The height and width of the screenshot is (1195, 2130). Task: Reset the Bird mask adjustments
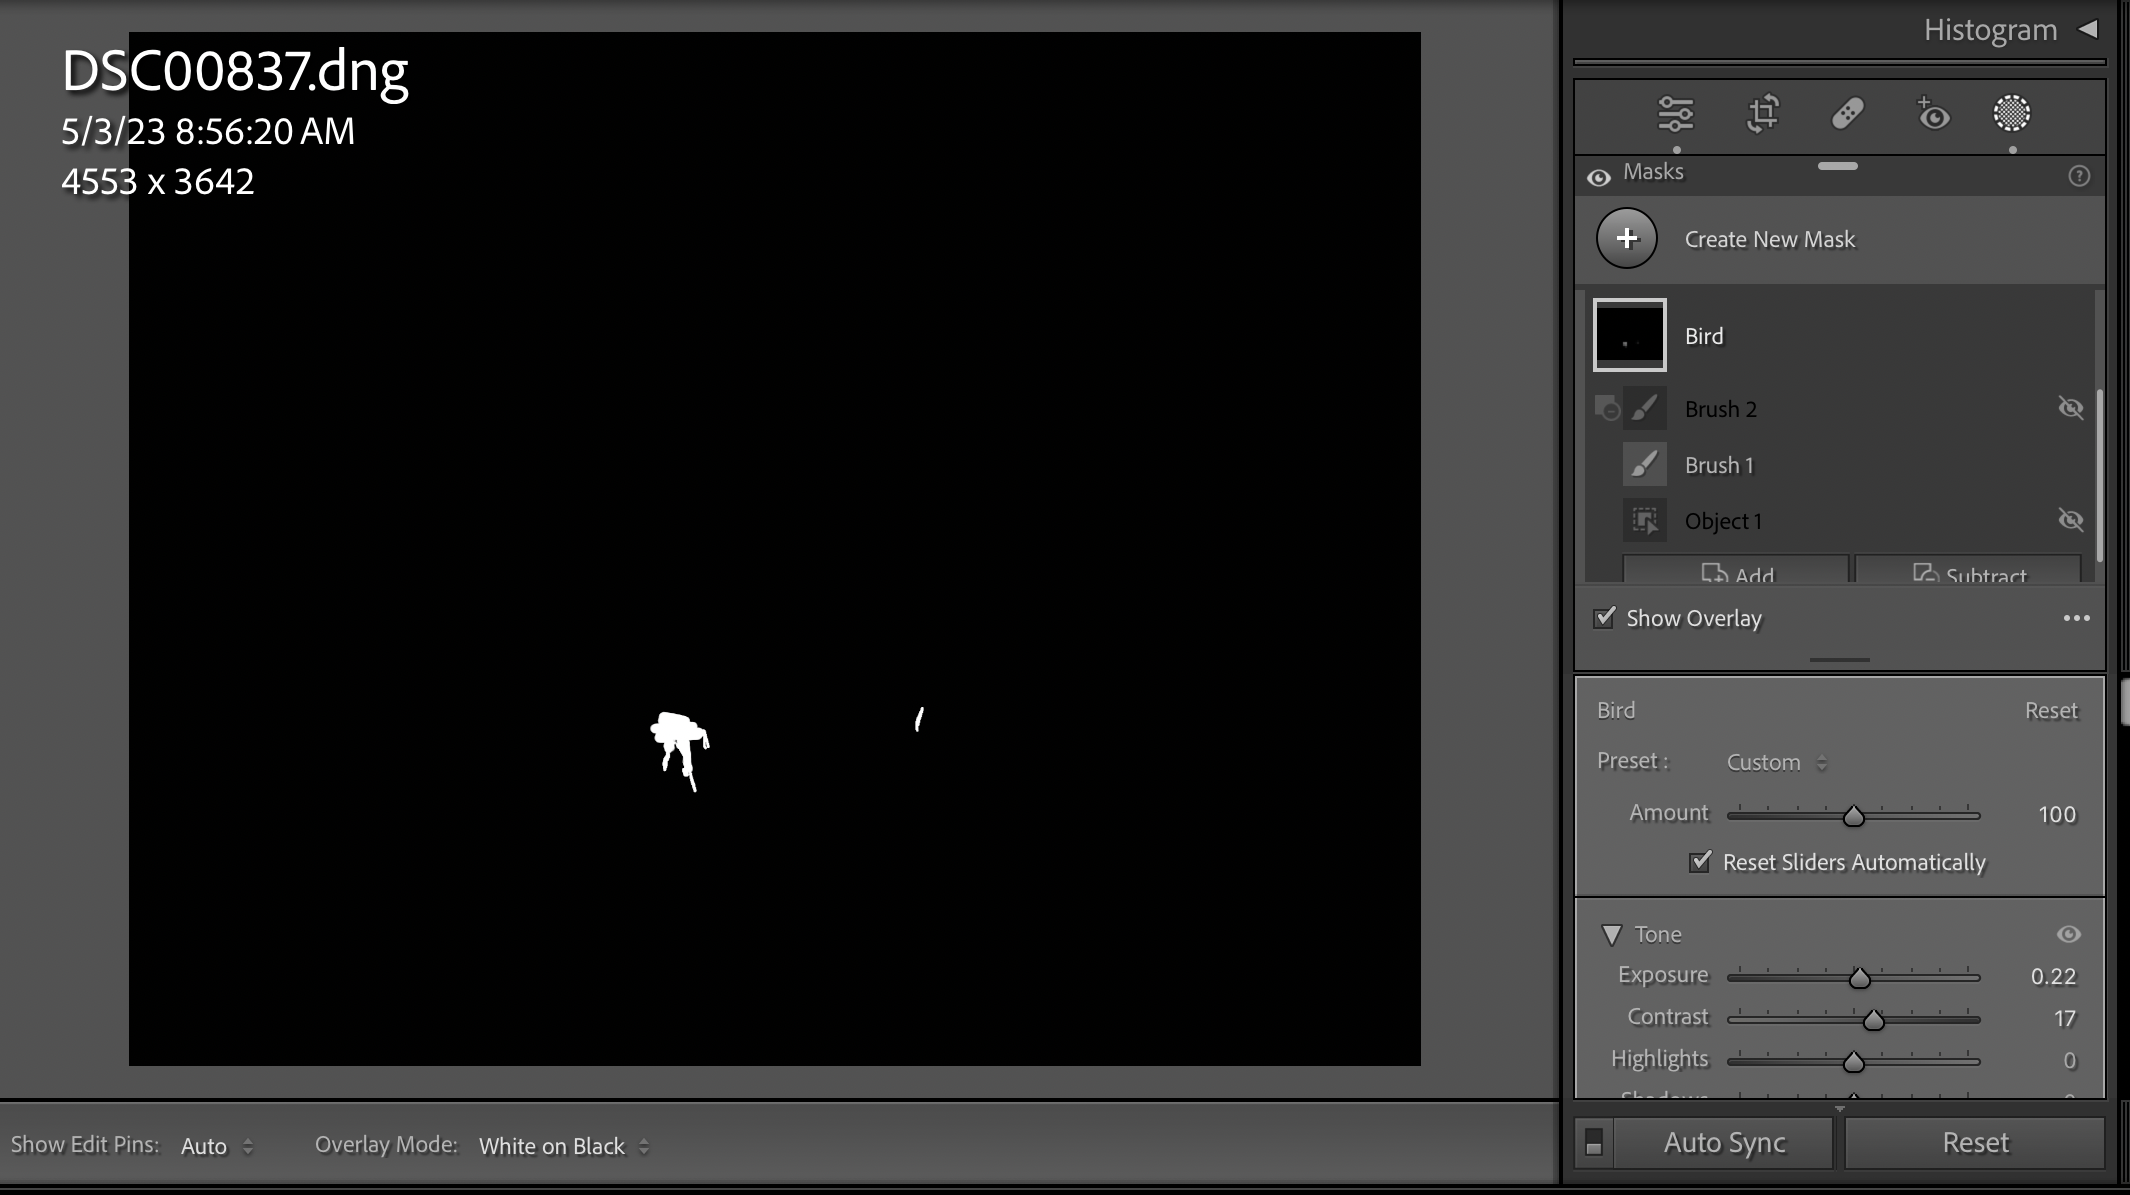(x=2050, y=710)
